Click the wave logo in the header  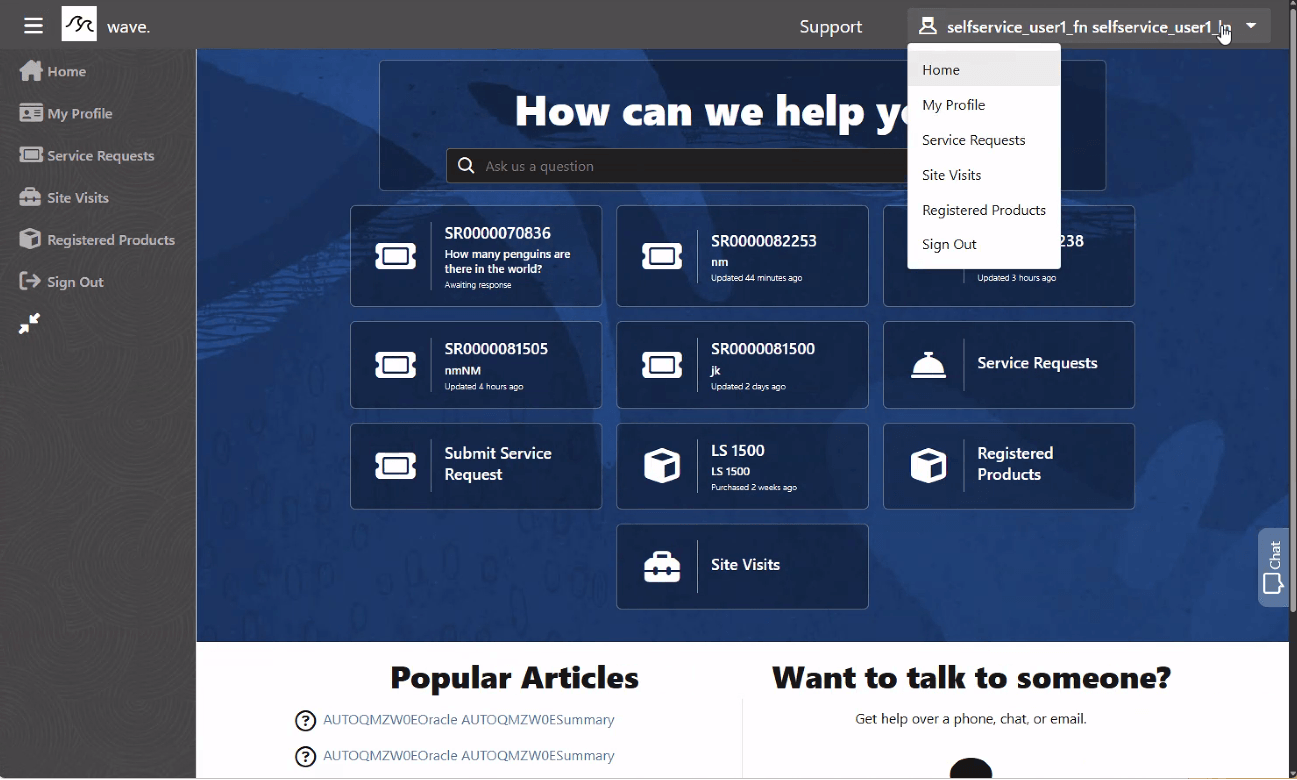click(78, 24)
